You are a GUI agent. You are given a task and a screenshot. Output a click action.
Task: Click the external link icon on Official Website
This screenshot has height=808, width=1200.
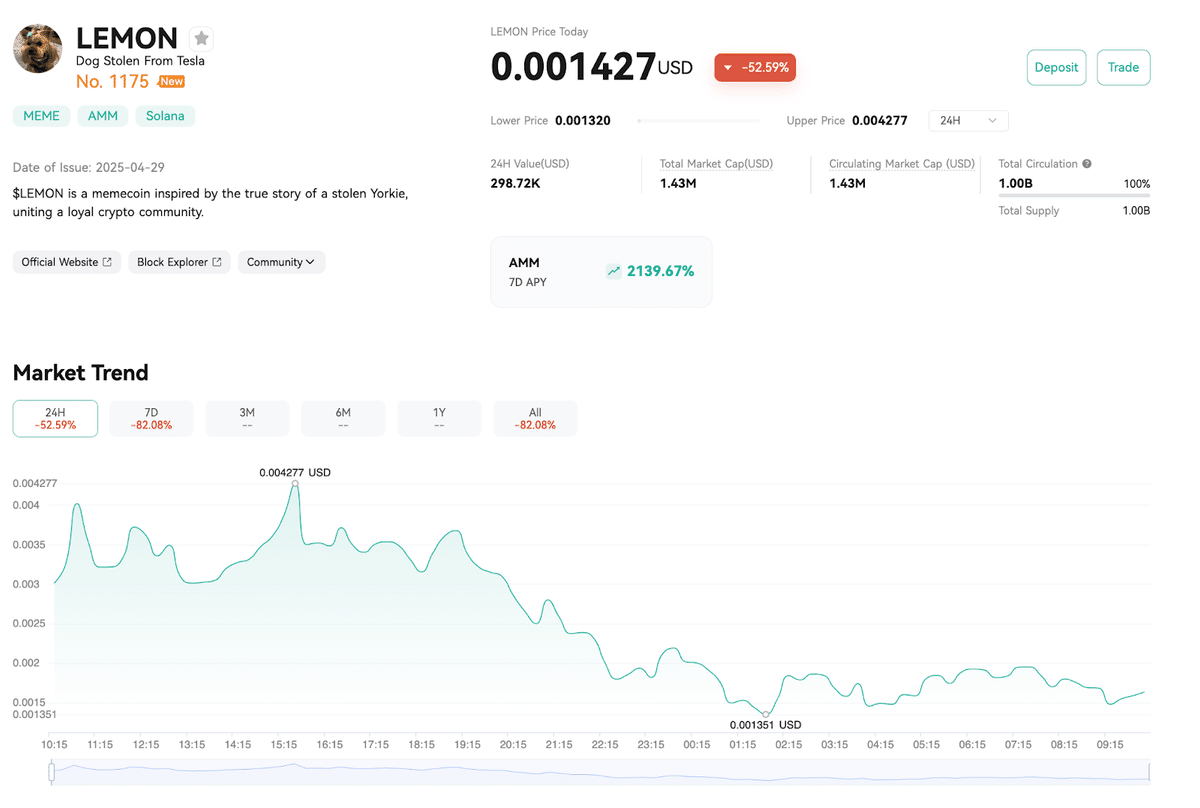[x=106, y=261]
